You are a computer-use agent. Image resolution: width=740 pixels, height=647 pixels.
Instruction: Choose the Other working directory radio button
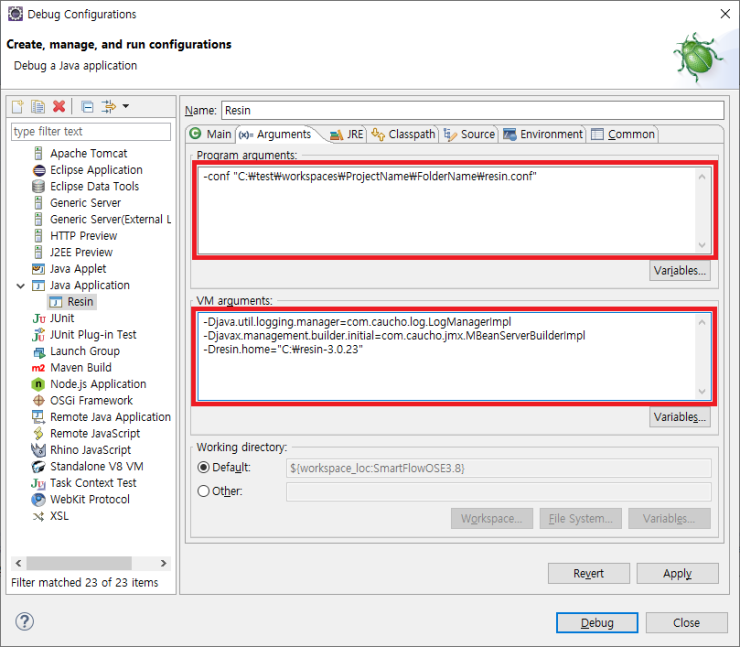pyautogui.click(x=204, y=491)
